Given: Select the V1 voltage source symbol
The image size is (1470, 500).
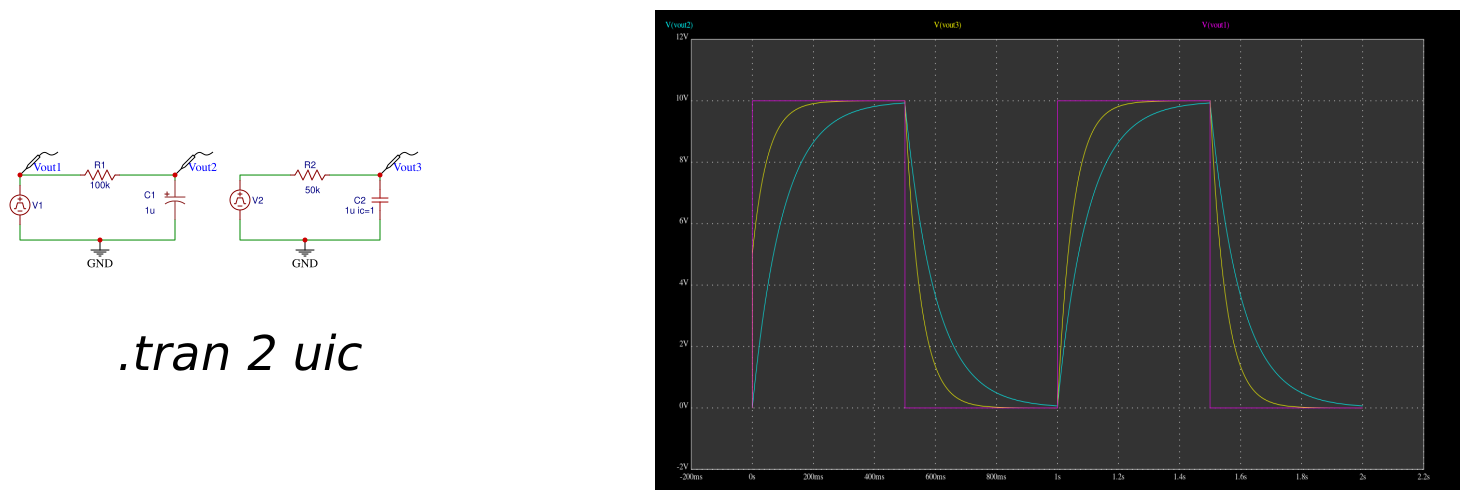Looking at the screenshot, I should click(20, 205).
